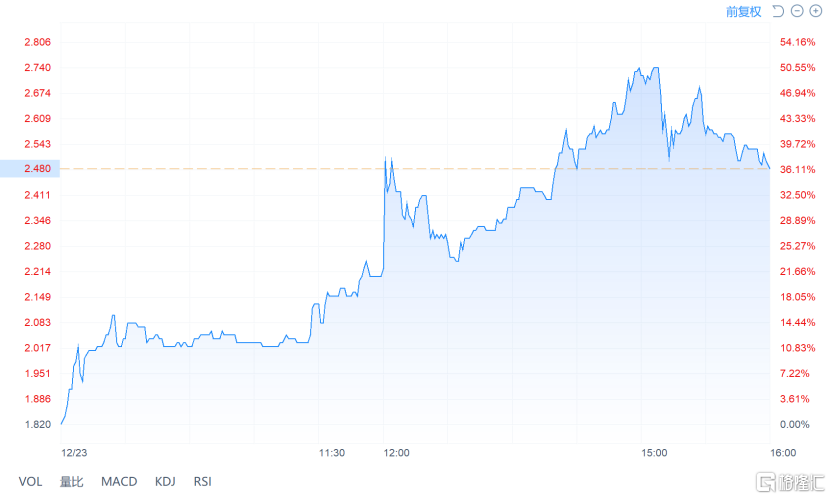Select the 量比 indicator tab
Screen dimensions: 831x499
tap(72, 482)
